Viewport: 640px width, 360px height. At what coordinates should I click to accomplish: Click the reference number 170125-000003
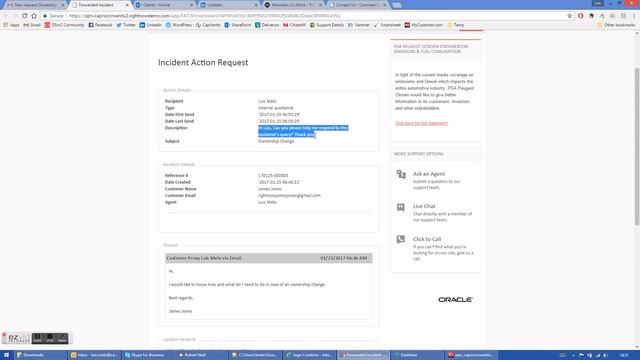pyautogui.click(x=273, y=176)
